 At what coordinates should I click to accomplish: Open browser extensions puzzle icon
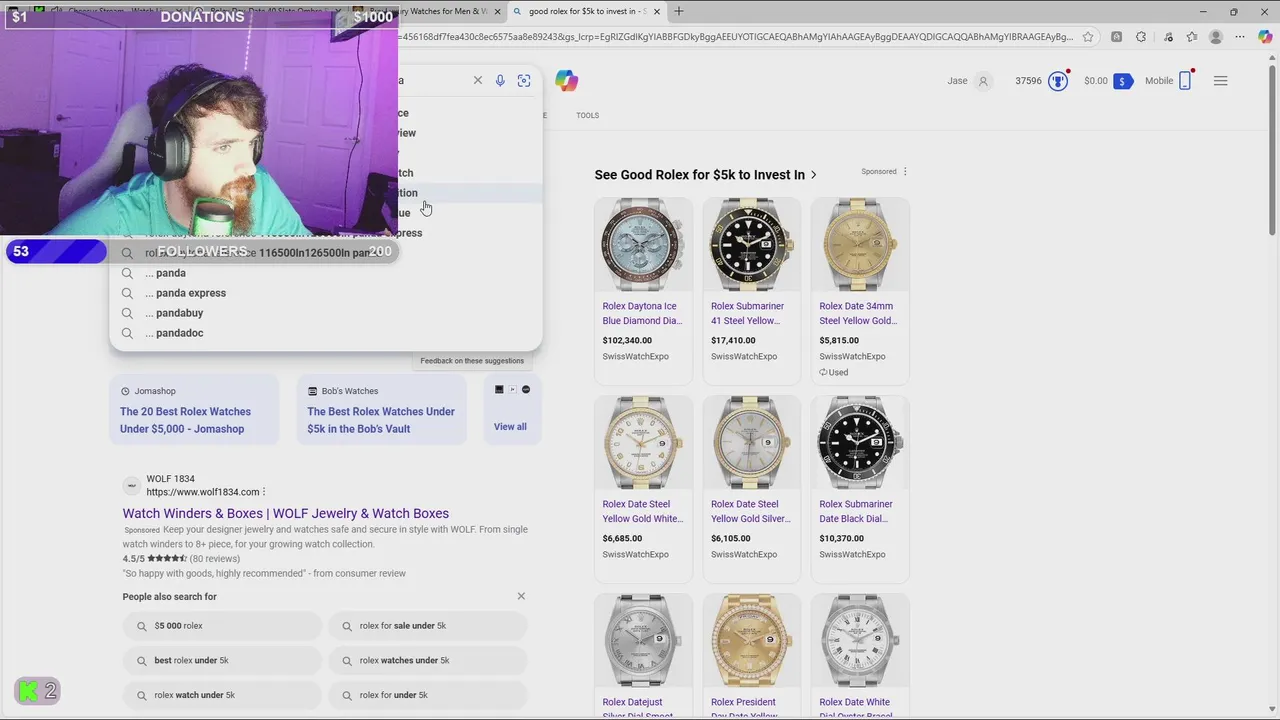pyautogui.click(x=1141, y=37)
